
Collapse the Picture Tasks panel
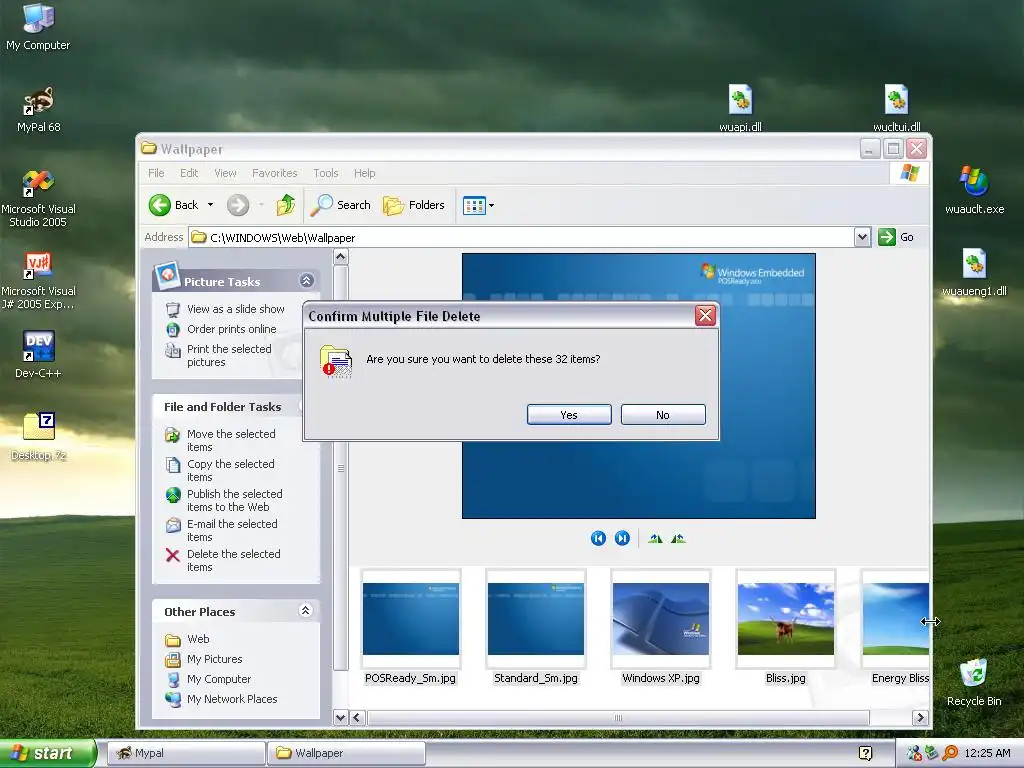(x=306, y=281)
